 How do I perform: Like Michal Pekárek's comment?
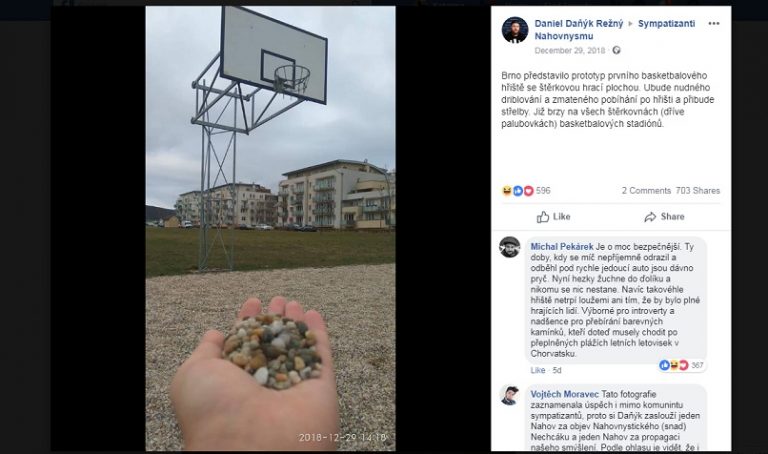538,370
